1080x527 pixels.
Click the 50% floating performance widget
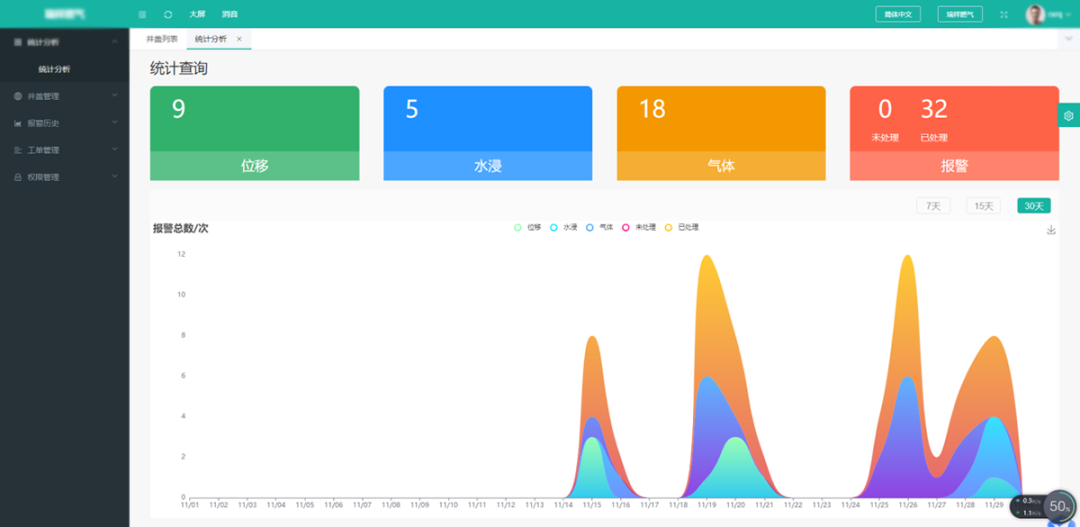tap(1058, 506)
